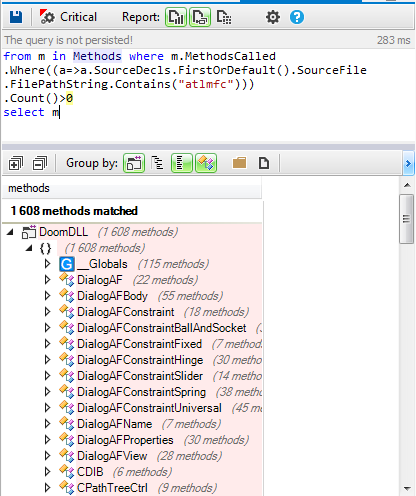The width and height of the screenshot is (416, 496).
Task: Save the query with floppy disk icon
Action: point(16,17)
